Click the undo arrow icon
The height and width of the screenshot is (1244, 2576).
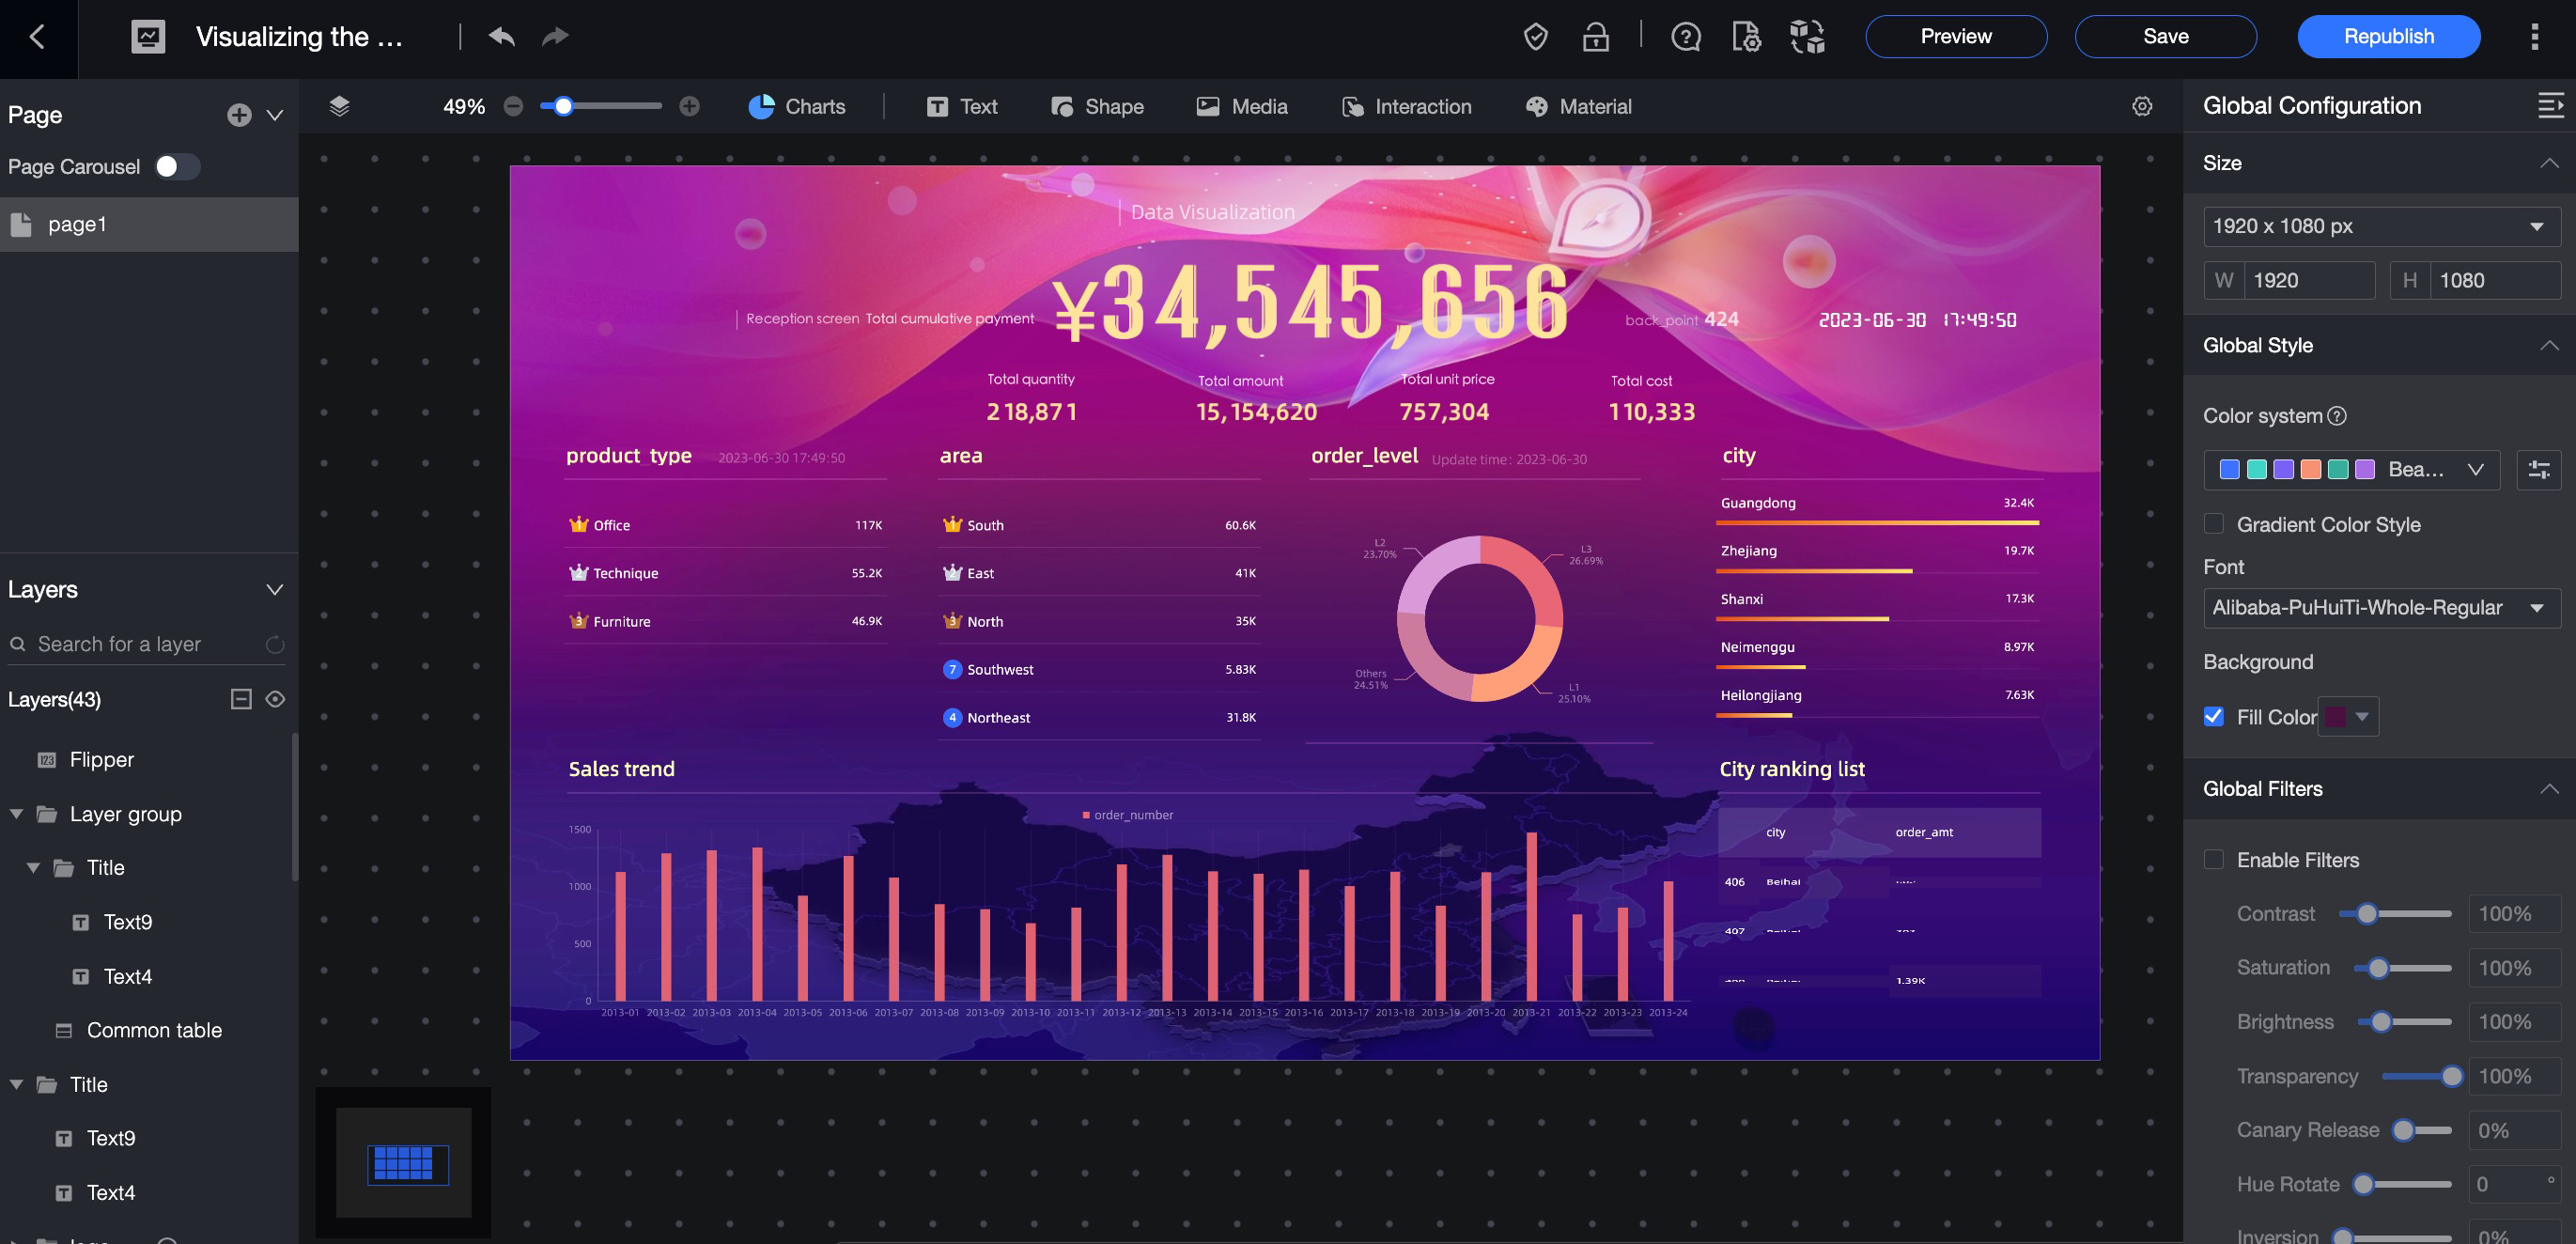[x=501, y=37]
